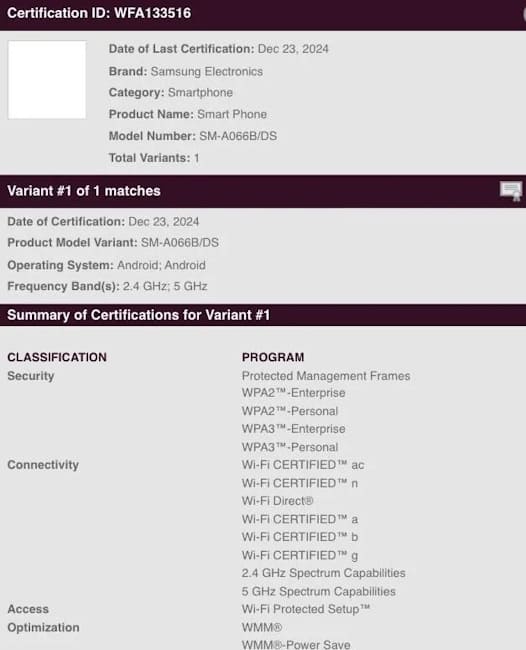Click the Wi-Fi Direct program entry
526x650 pixels.
tap(277, 501)
